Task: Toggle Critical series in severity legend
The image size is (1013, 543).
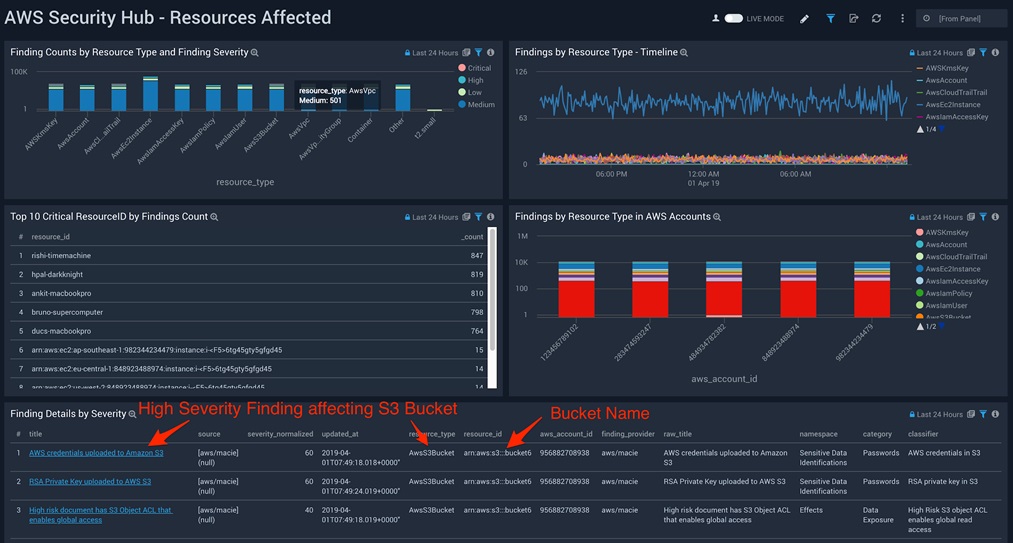Action: tap(475, 68)
